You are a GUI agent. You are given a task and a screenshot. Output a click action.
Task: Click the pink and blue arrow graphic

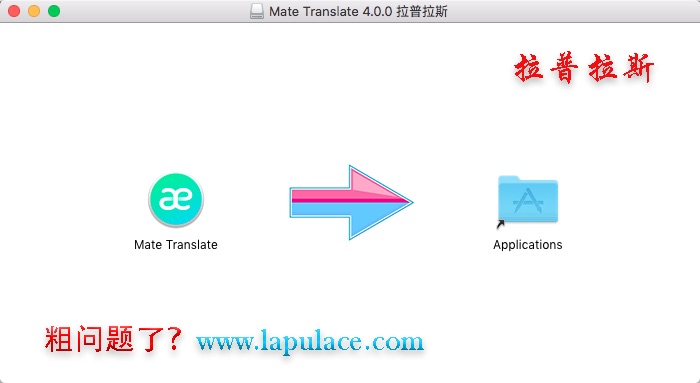pyautogui.click(x=351, y=202)
